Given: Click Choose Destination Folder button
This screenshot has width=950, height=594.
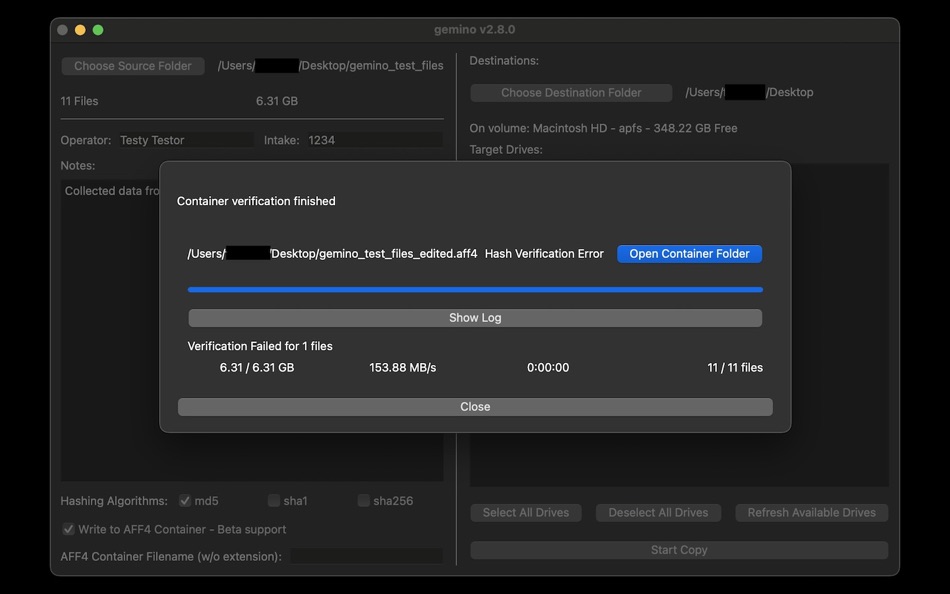Looking at the screenshot, I should coord(571,93).
